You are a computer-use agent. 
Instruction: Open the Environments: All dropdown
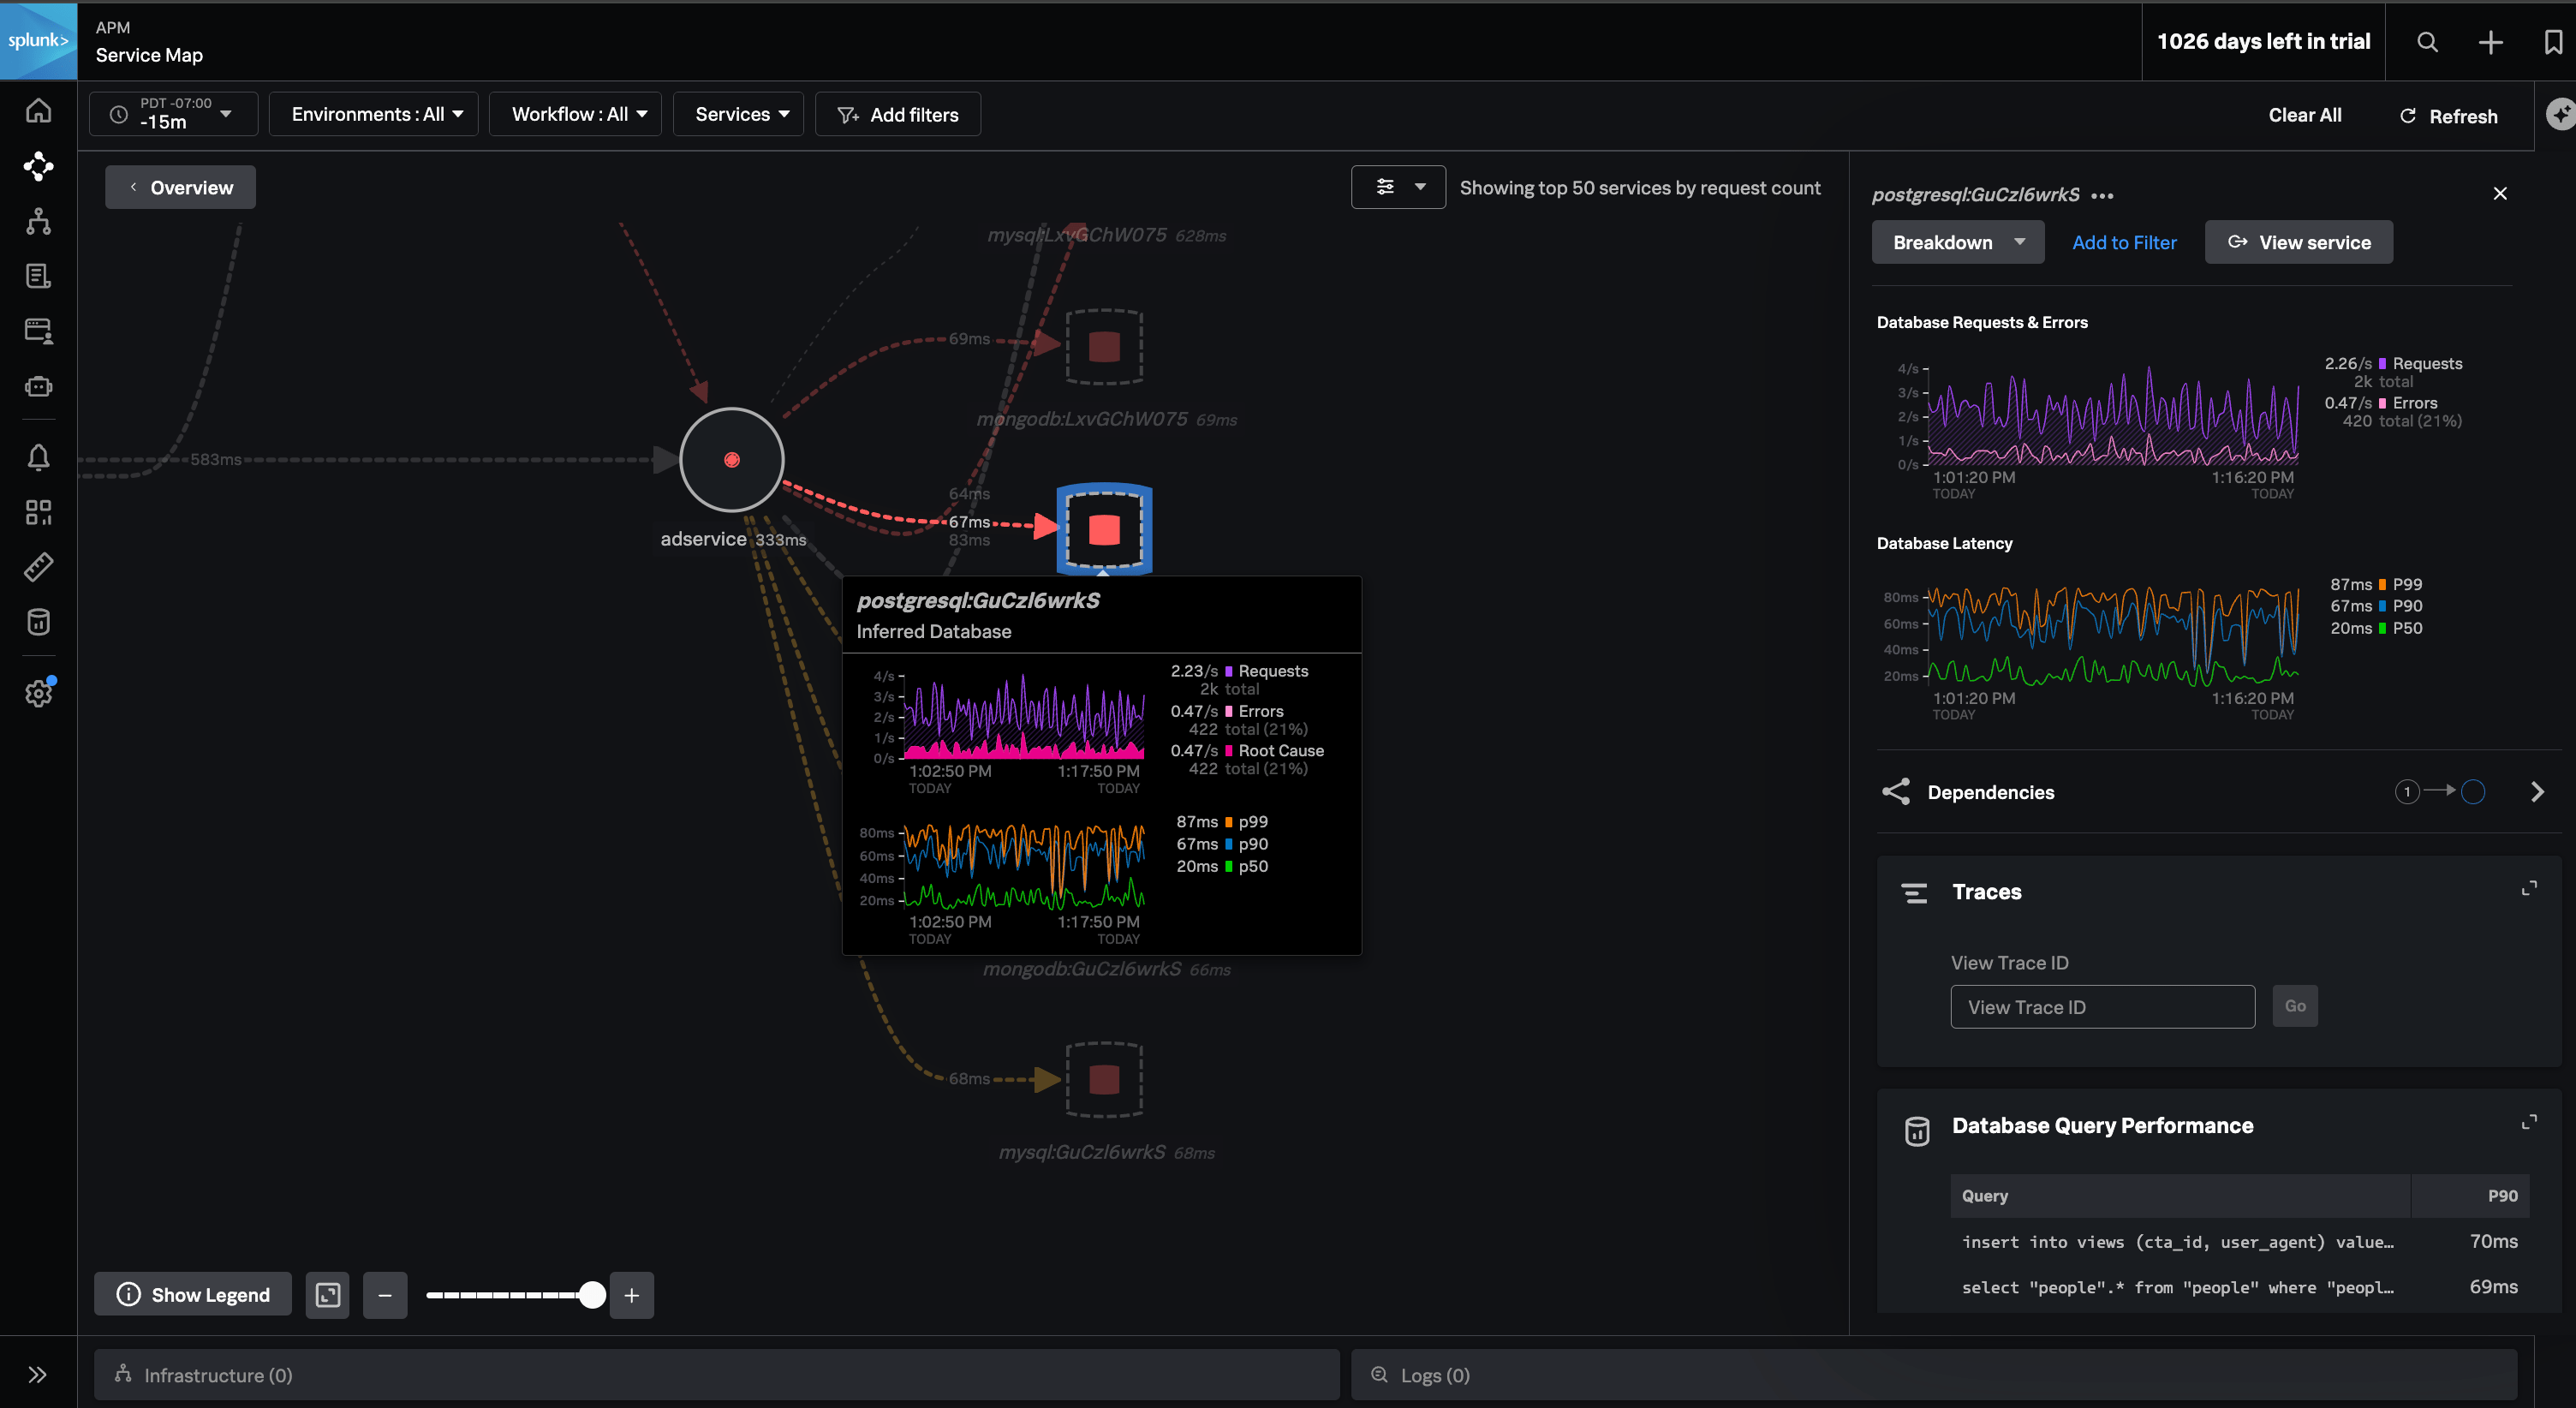coord(375,114)
